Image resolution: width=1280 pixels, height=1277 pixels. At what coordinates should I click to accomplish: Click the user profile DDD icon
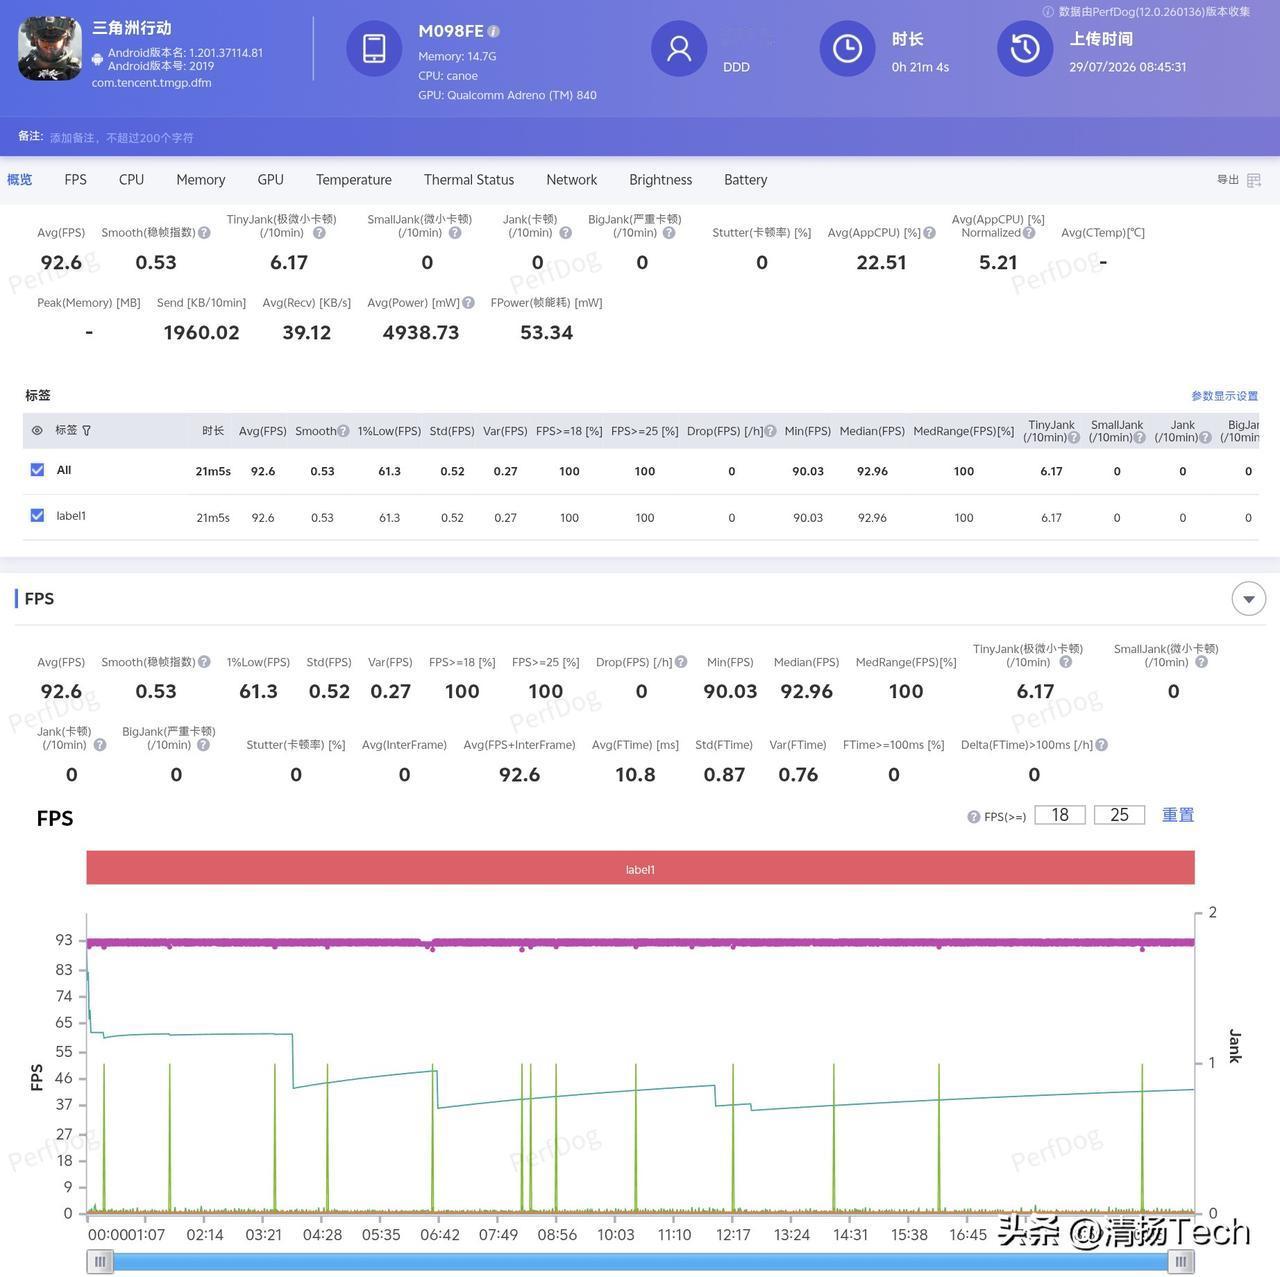click(679, 48)
